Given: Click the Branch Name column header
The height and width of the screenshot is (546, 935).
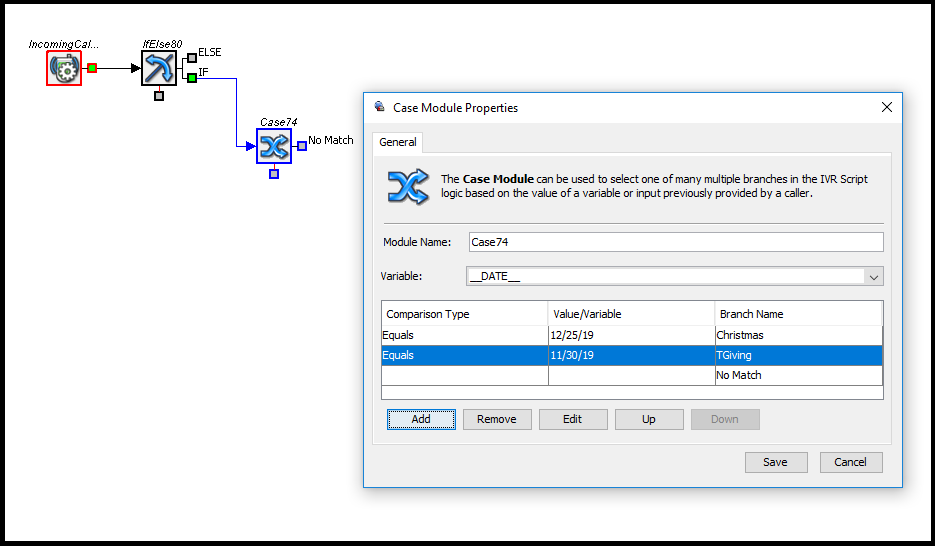Looking at the screenshot, I should [x=798, y=314].
